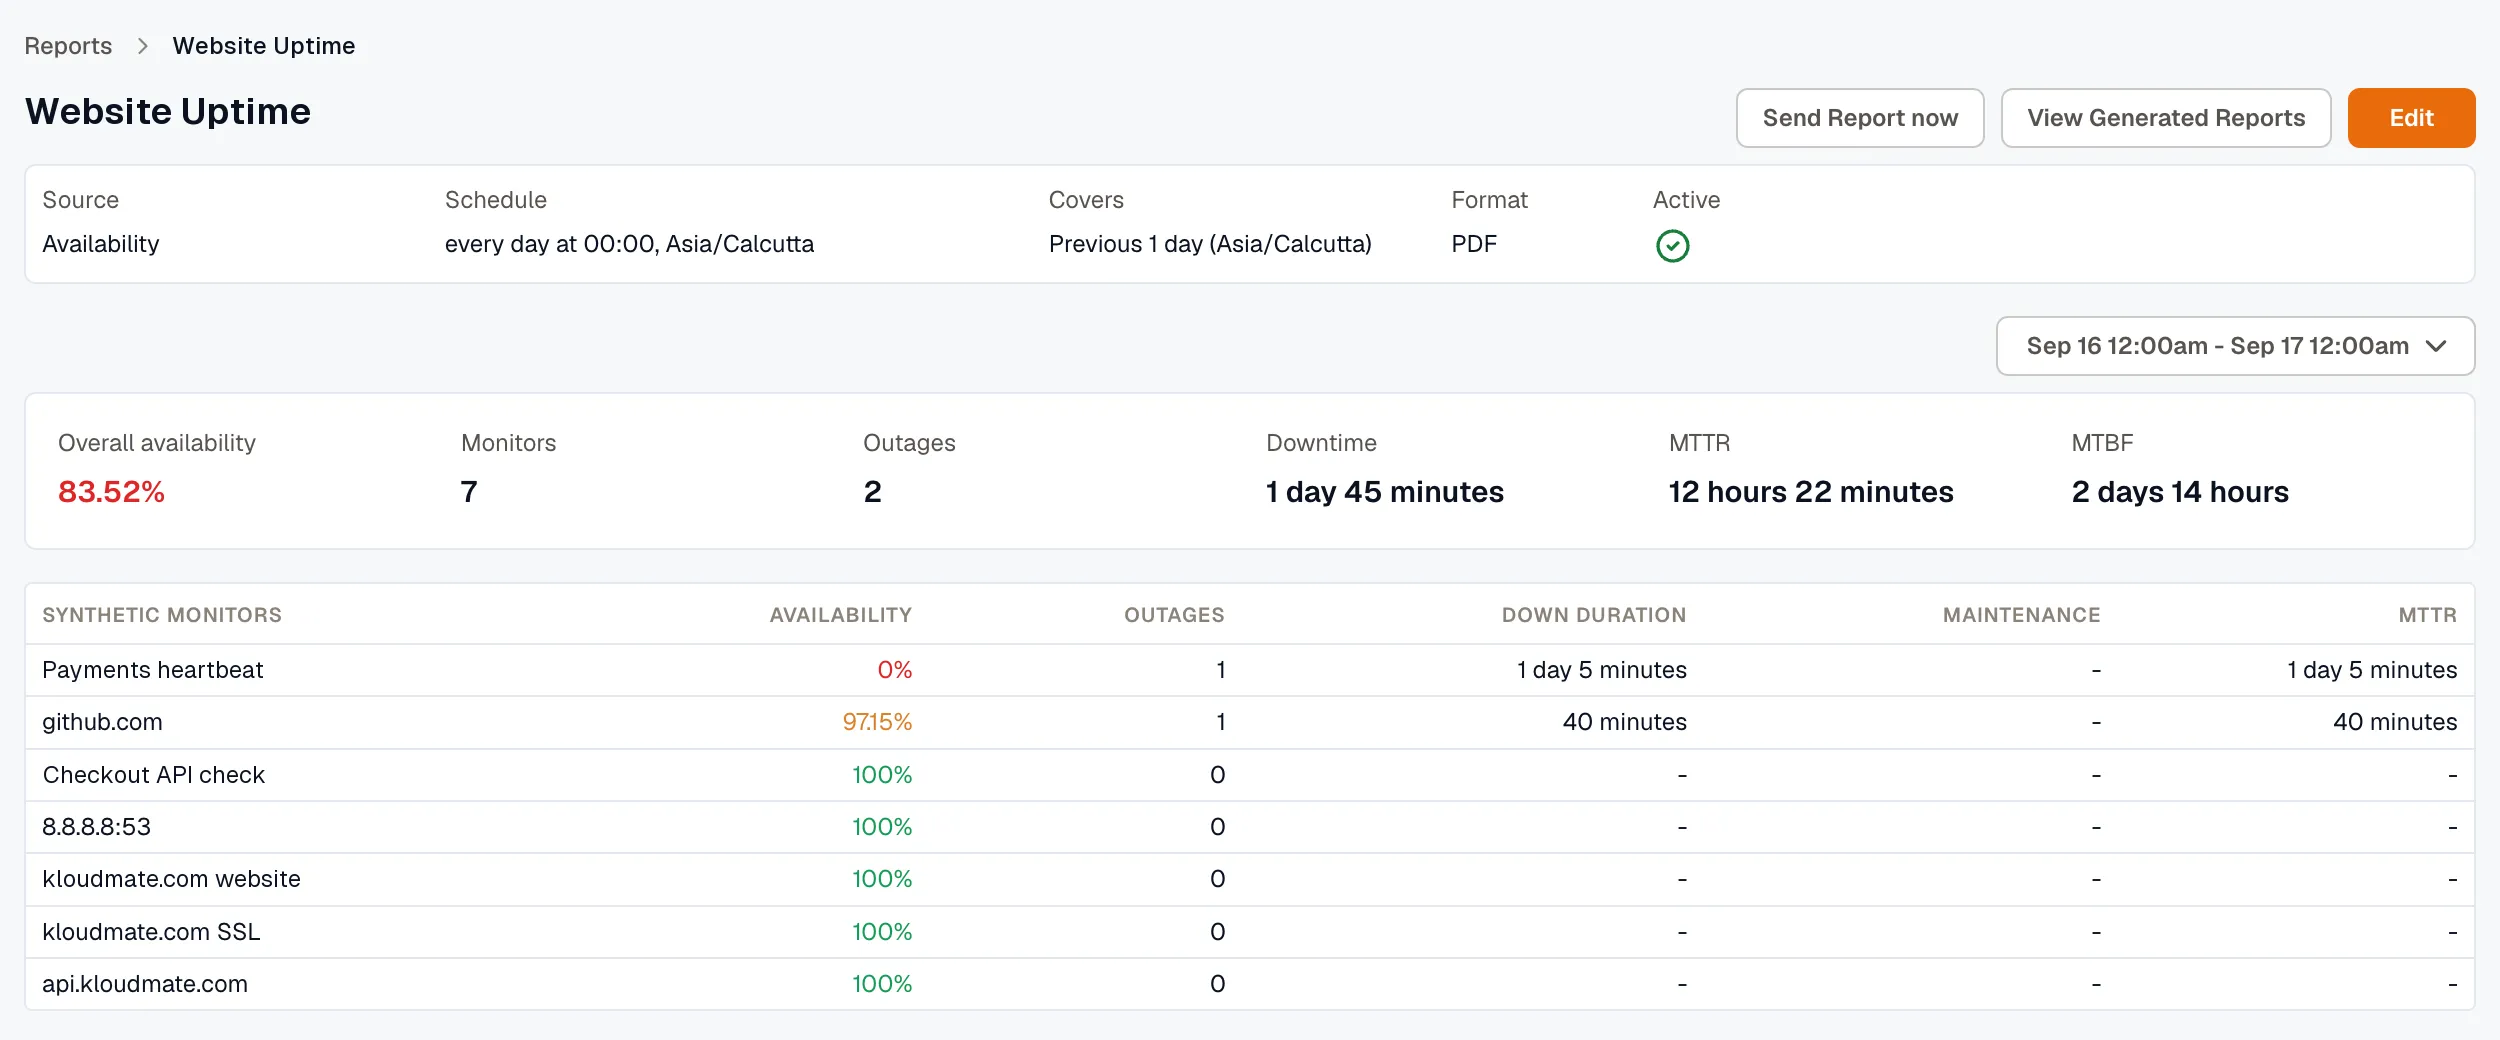Click the Monitors count 7
The width and height of the screenshot is (2500, 1040).
pyautogui.click(x=469, y=492)
